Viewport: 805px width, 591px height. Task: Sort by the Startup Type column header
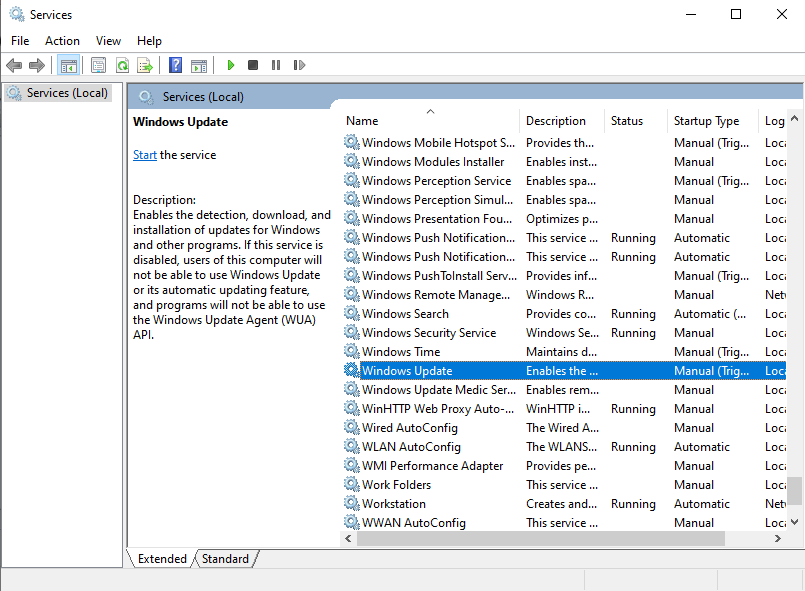706,121
